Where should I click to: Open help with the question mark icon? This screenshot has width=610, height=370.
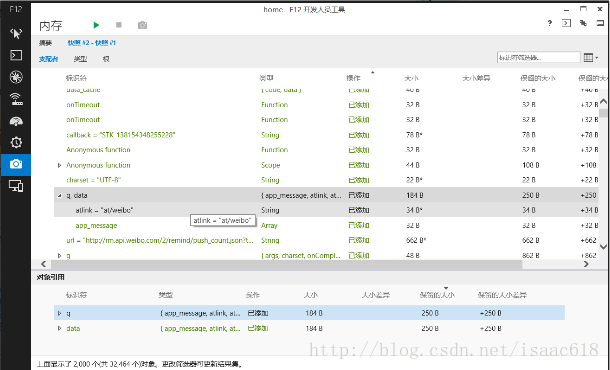point(549,23)
